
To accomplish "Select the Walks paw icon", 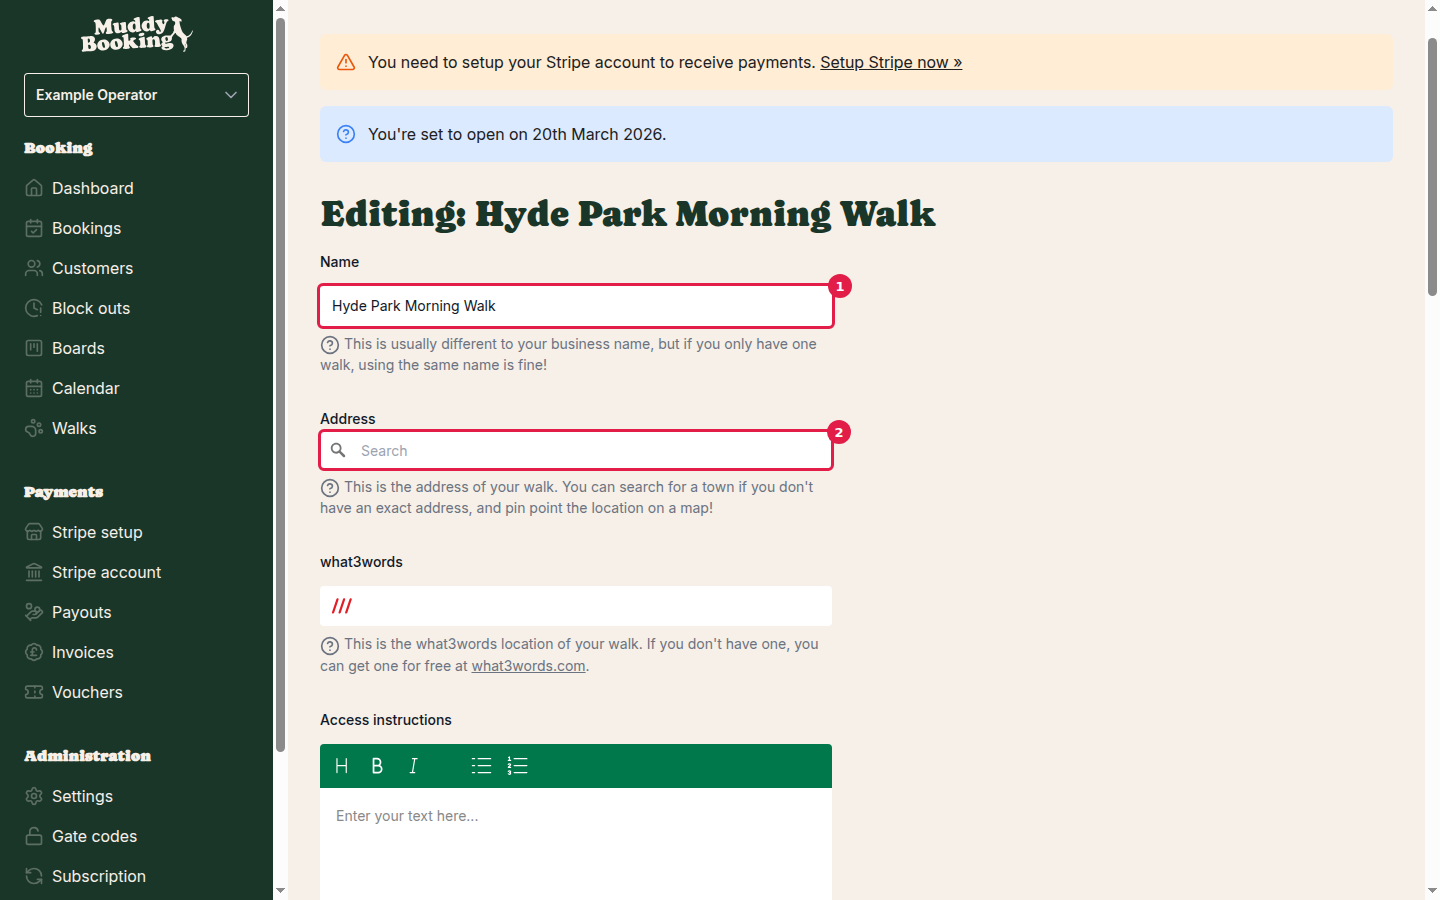I will (33, 428).
